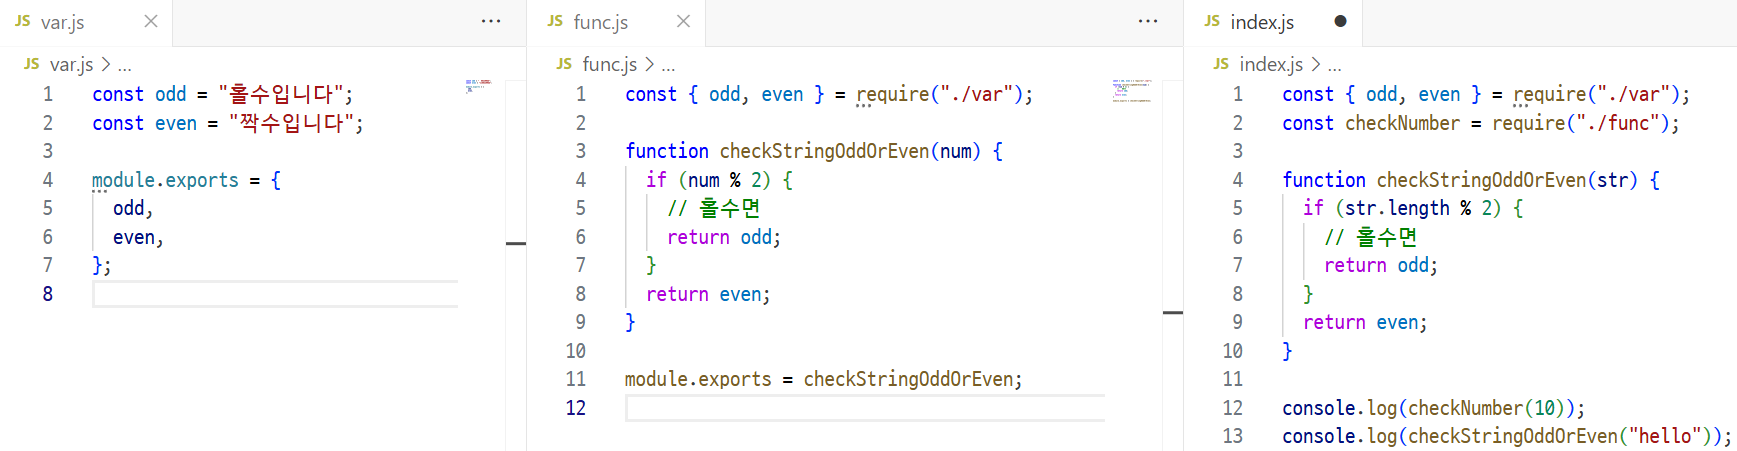The image size is (1737, 451).
Task: Close the func.js tab
Action: 683,21
